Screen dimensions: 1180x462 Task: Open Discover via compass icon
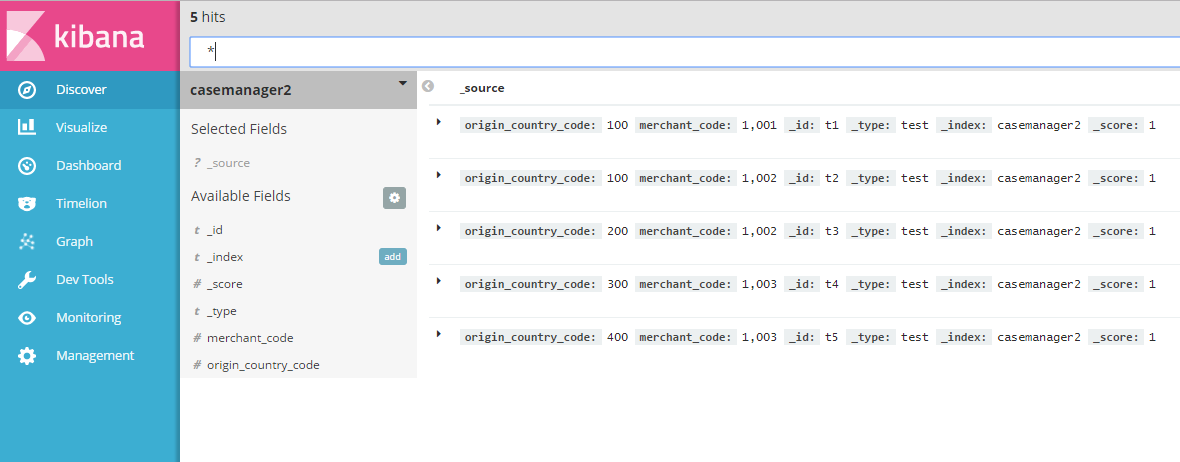click(27, 90)
